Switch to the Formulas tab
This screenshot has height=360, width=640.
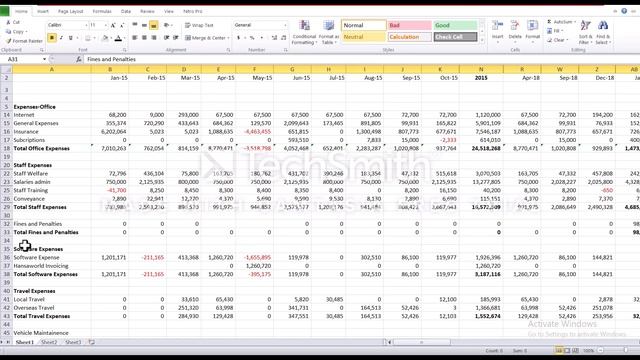(x=102, y=11)
